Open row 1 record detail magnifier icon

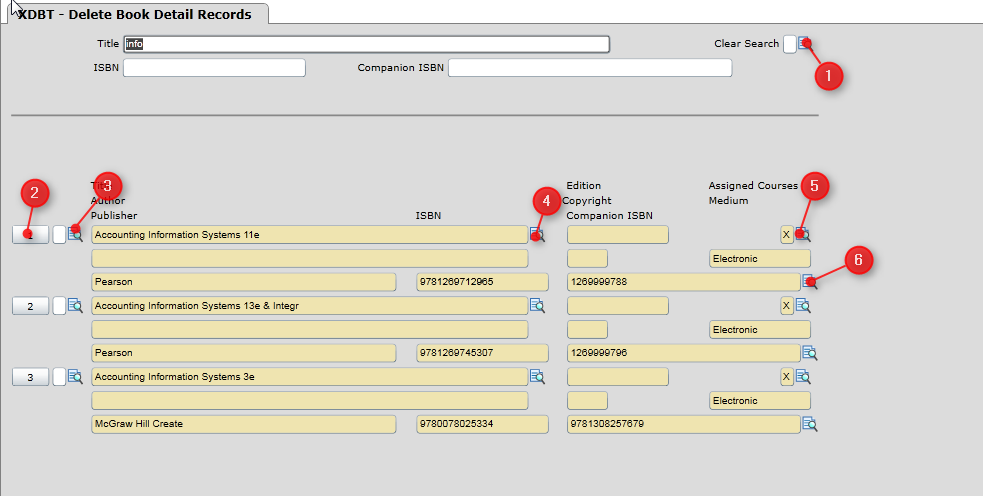click(x=75, y=235)
